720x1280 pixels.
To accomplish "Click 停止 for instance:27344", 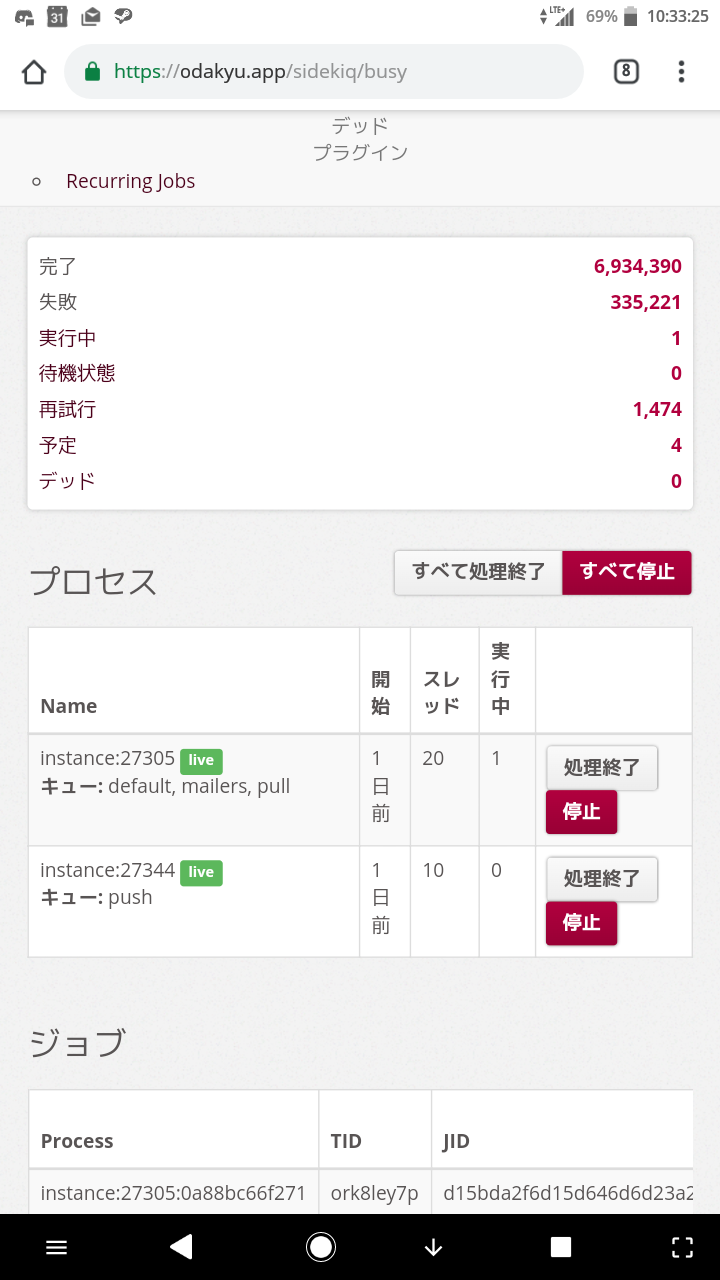I will pyautogui.click(x=581, y=923).
